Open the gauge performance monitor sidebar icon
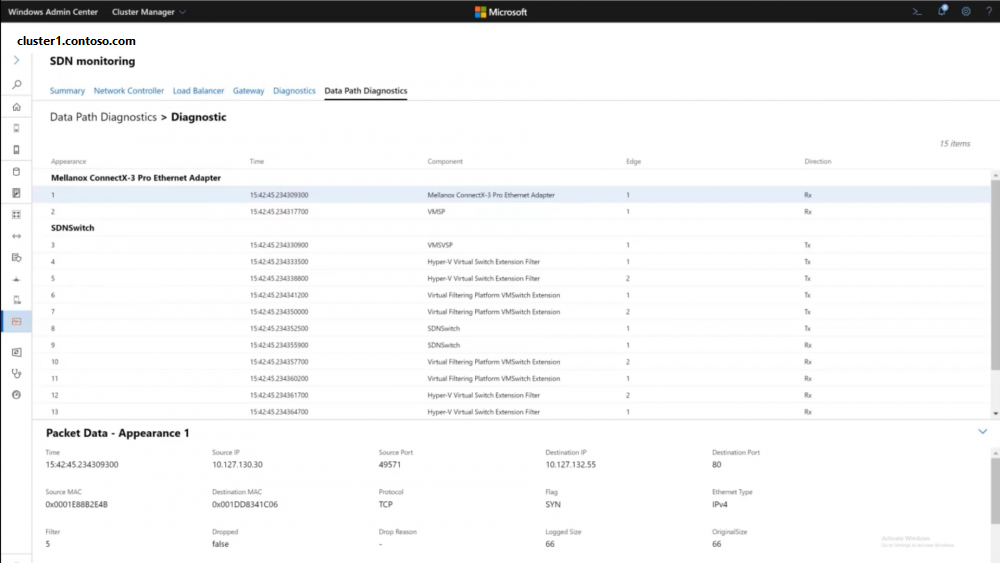1000x563 pixels. click(17, 395)
